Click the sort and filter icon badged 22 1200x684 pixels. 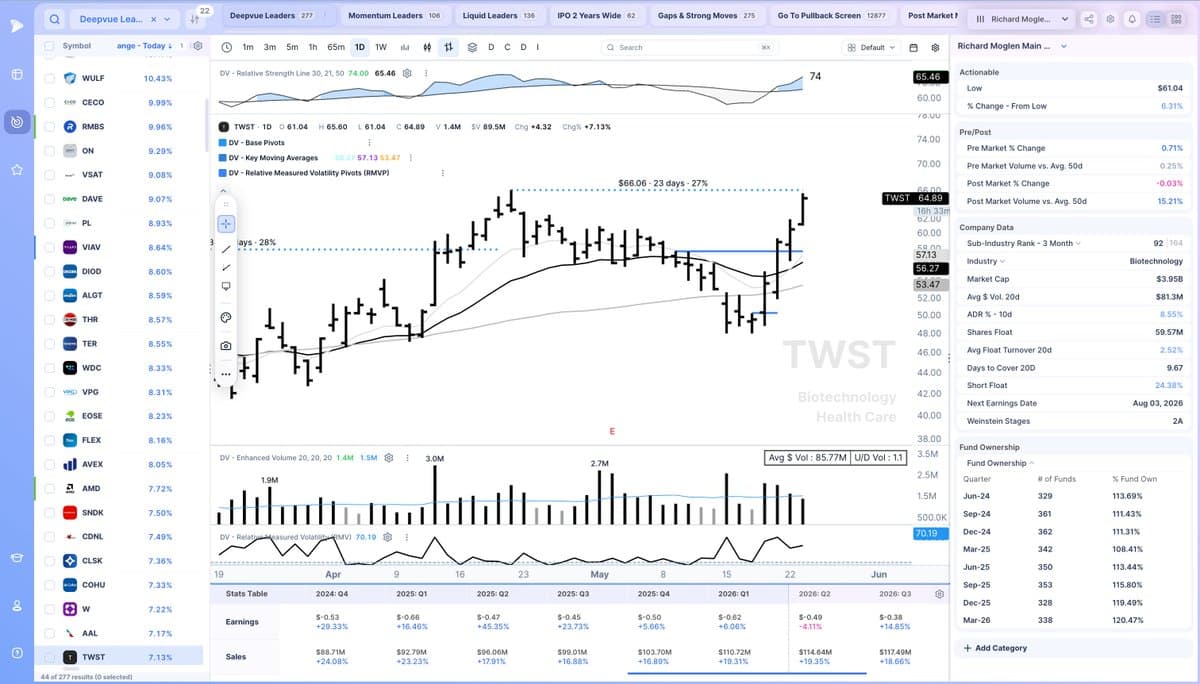(x=196, y=18)
